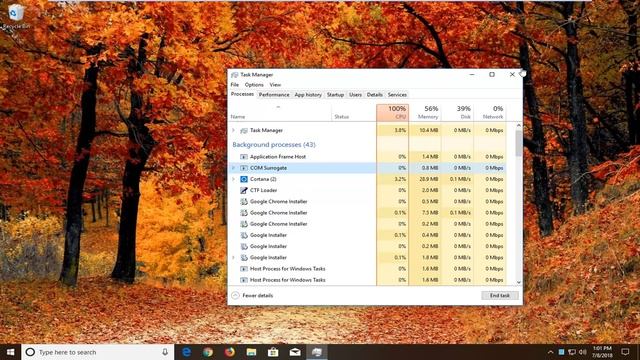The image size is (640, 360).
Task: Switch to the Services tab
Action: coord(397,95)
